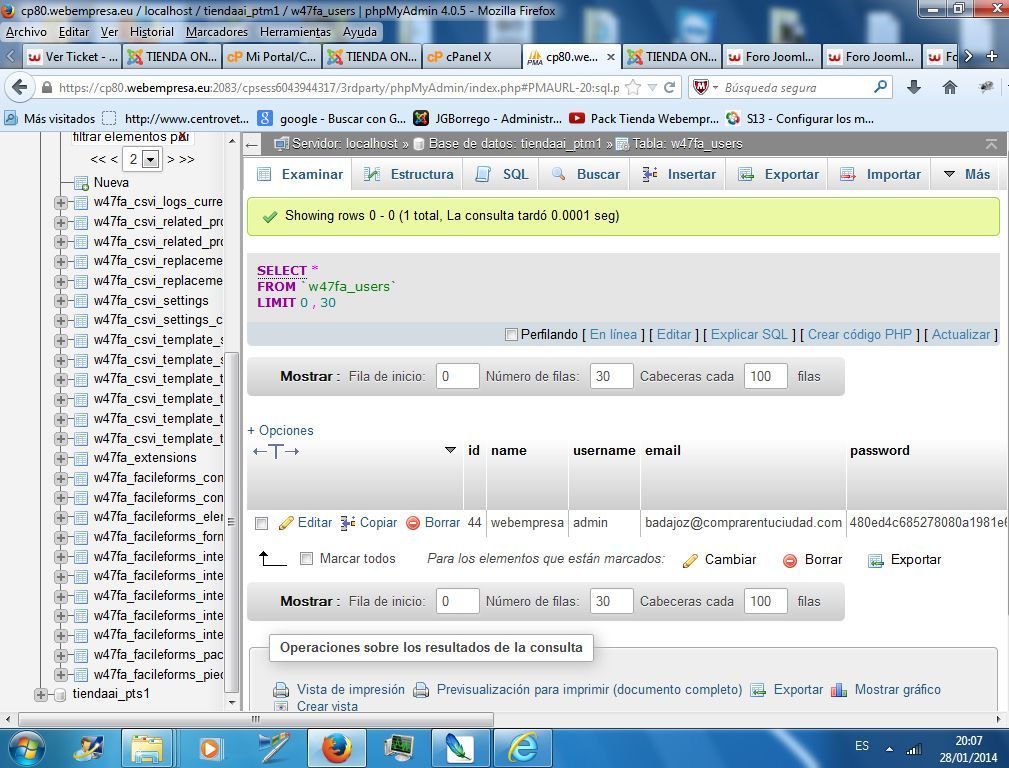Switch to the Estructura tab
Screen dimensions: 1009x768
point(409,174)
